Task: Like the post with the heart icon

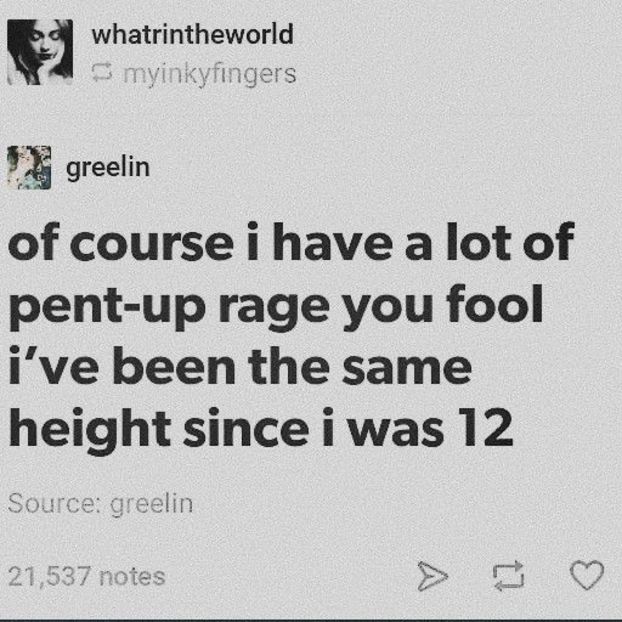Action: (x=587, y=575)
